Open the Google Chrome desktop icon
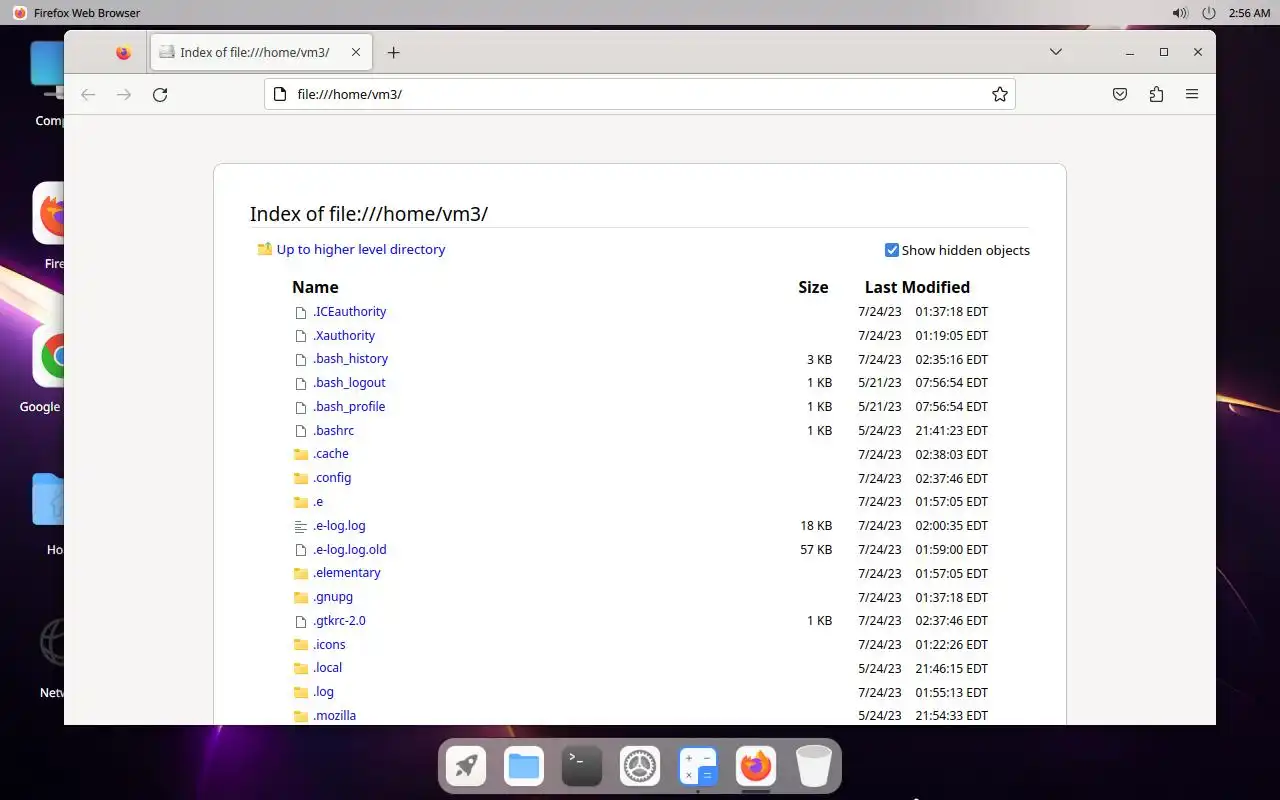 click(x=48, y=356)
